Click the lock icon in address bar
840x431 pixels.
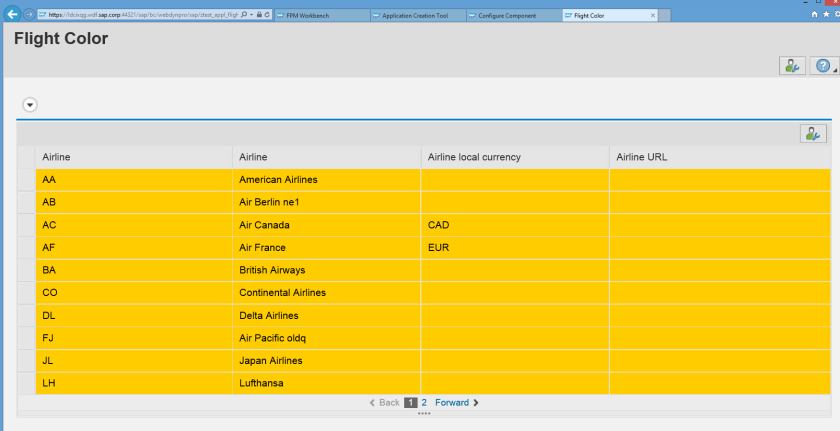click(x=260, y=15)
